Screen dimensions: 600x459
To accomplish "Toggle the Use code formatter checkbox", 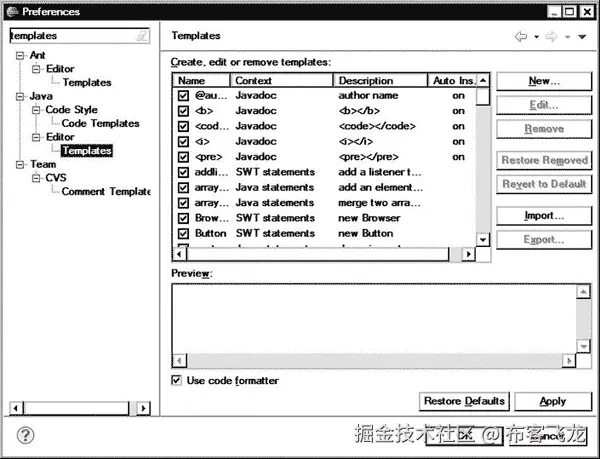I will pos(176,380).
